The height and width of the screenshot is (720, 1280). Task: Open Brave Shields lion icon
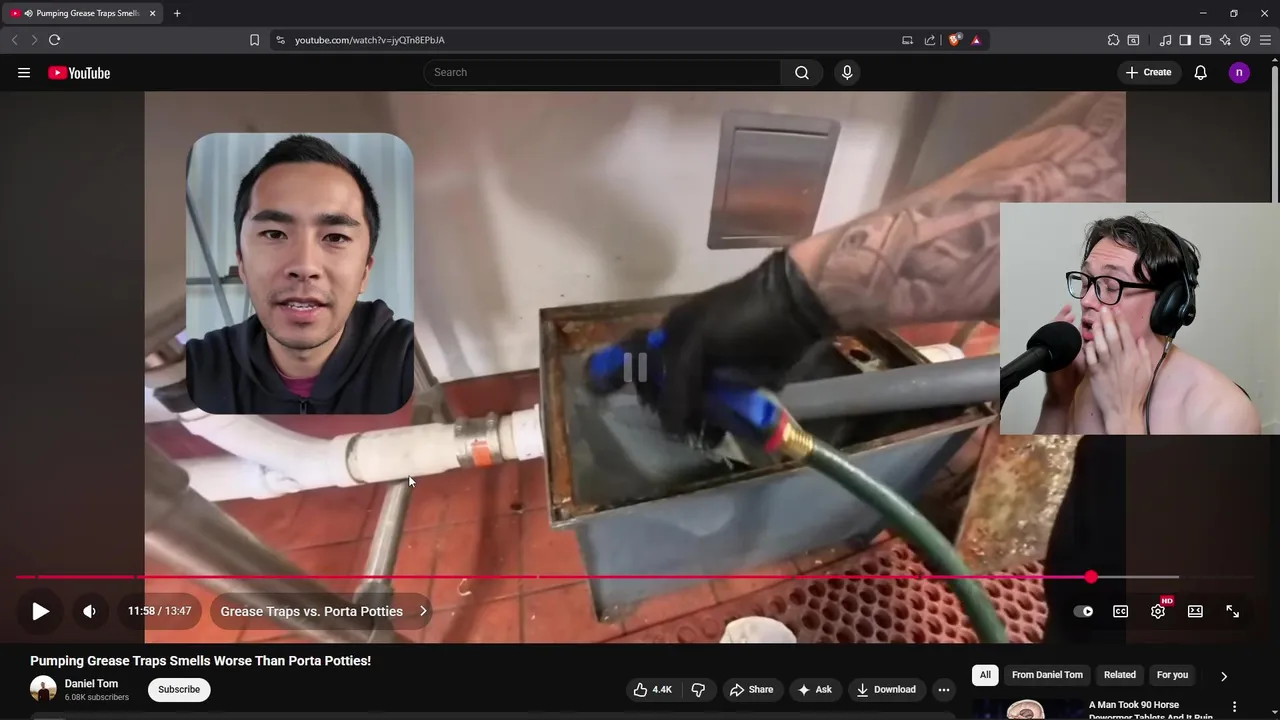pos(954,40)
